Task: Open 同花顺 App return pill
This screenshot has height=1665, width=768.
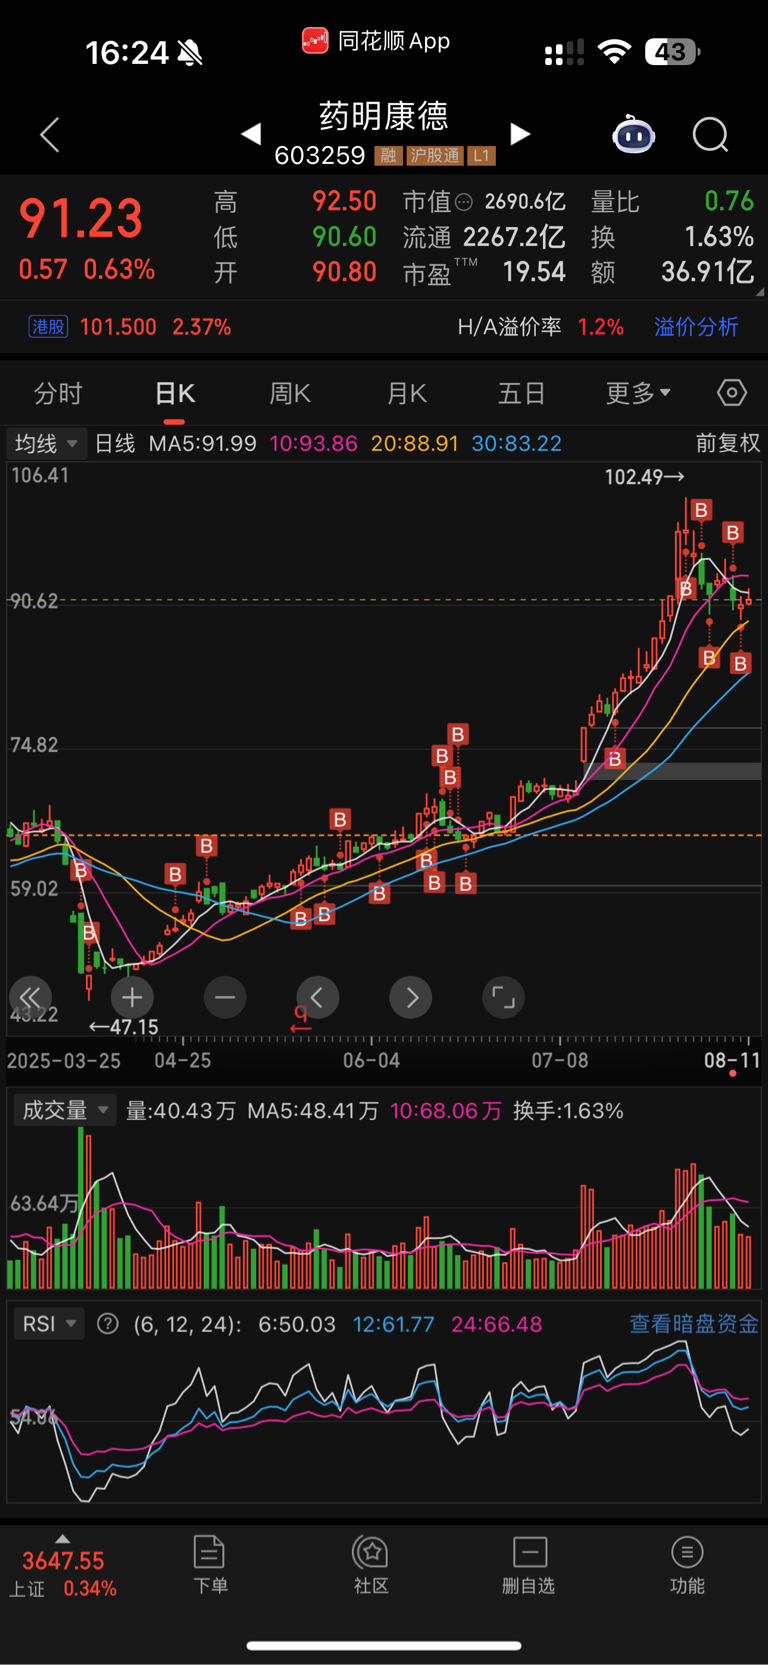Action: (376, 41)
